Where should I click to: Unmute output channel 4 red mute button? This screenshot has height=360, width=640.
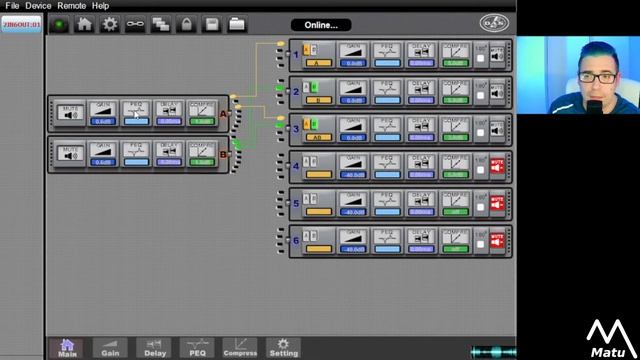click(x=497, y=166)
